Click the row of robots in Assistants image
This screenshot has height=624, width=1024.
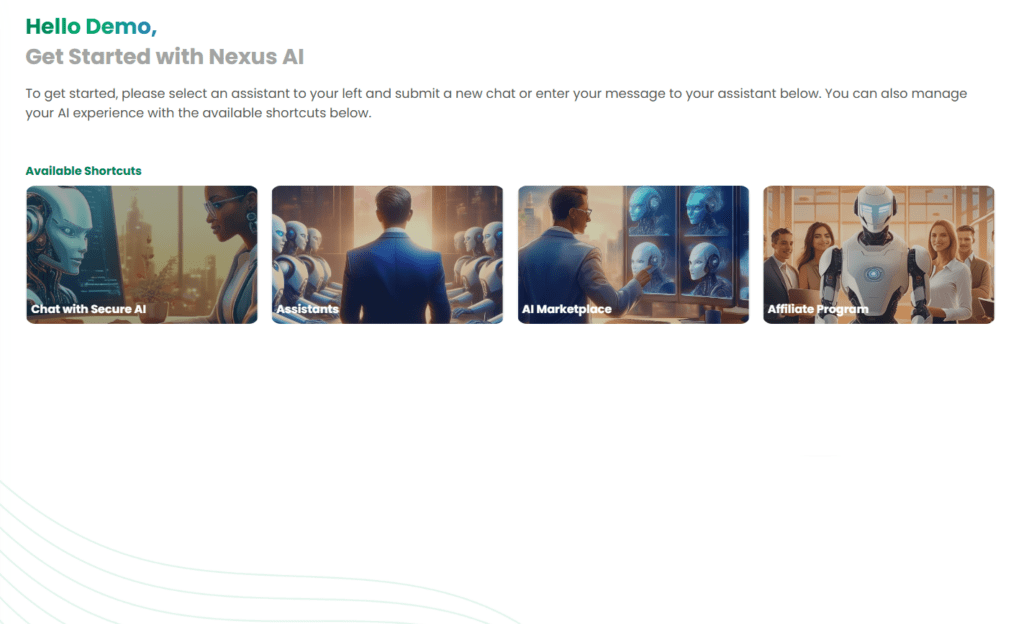pyautogui.click(x=306, y=268)
